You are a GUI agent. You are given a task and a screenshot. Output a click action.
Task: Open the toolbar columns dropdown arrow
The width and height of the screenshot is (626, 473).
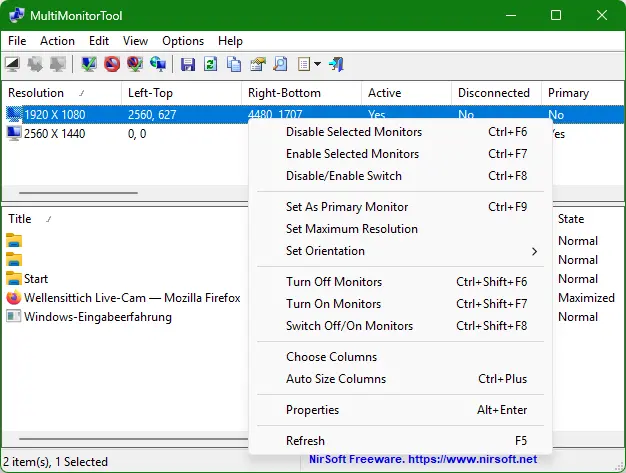(317, 64)
